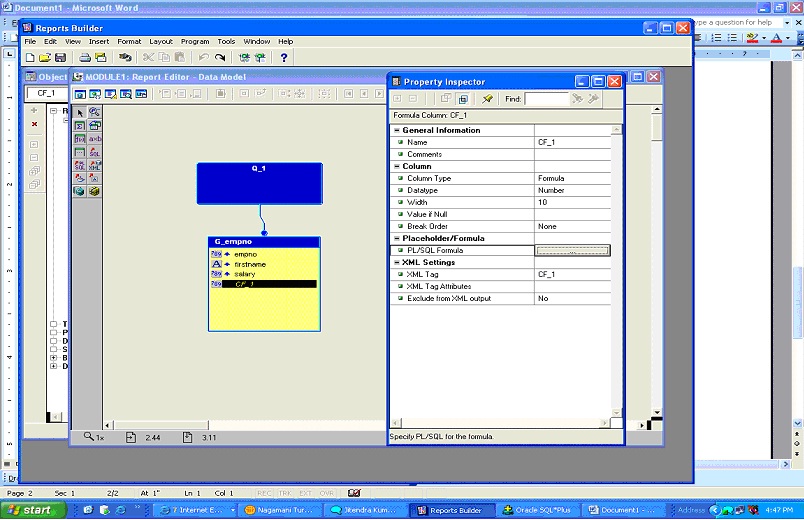Switch to Internet Explorer taskbar group
804x520 pixels.
pyautogui.click(x=195, y=510)
